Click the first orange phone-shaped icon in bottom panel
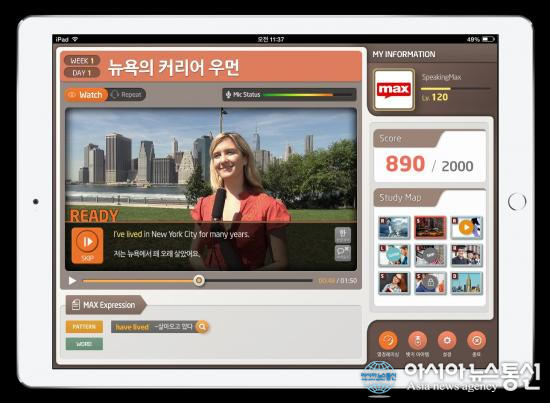550x403 pixels. [388, 340]
